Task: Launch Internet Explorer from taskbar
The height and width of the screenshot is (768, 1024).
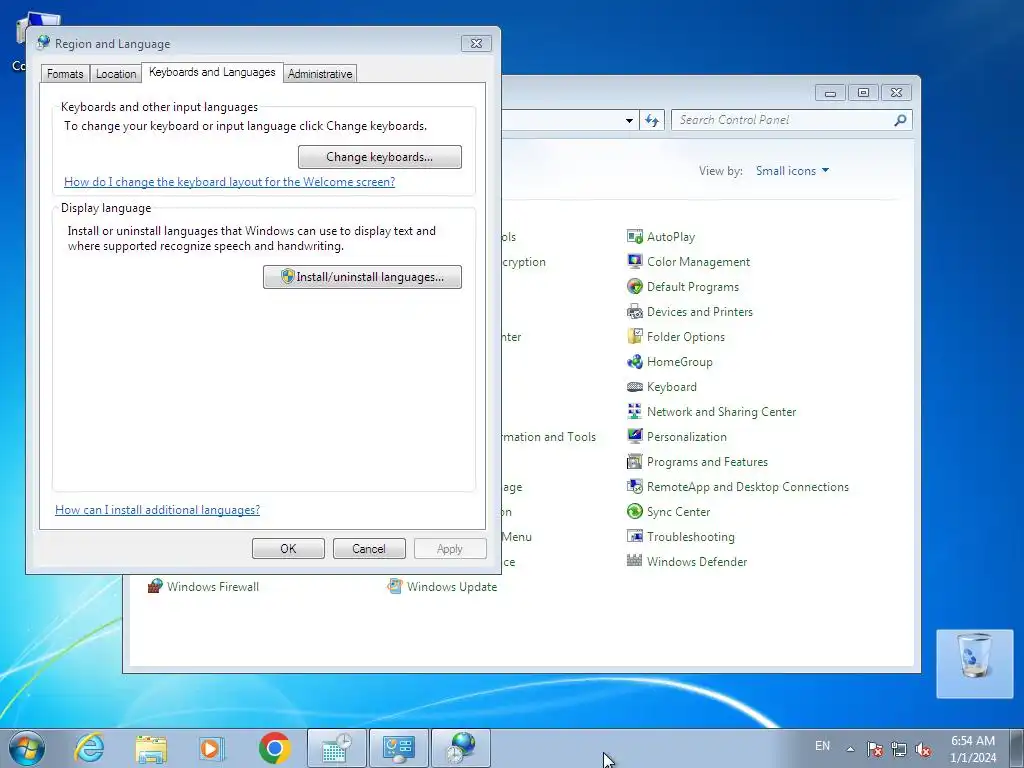Action: pyautogui.click(x=89, y=748)
